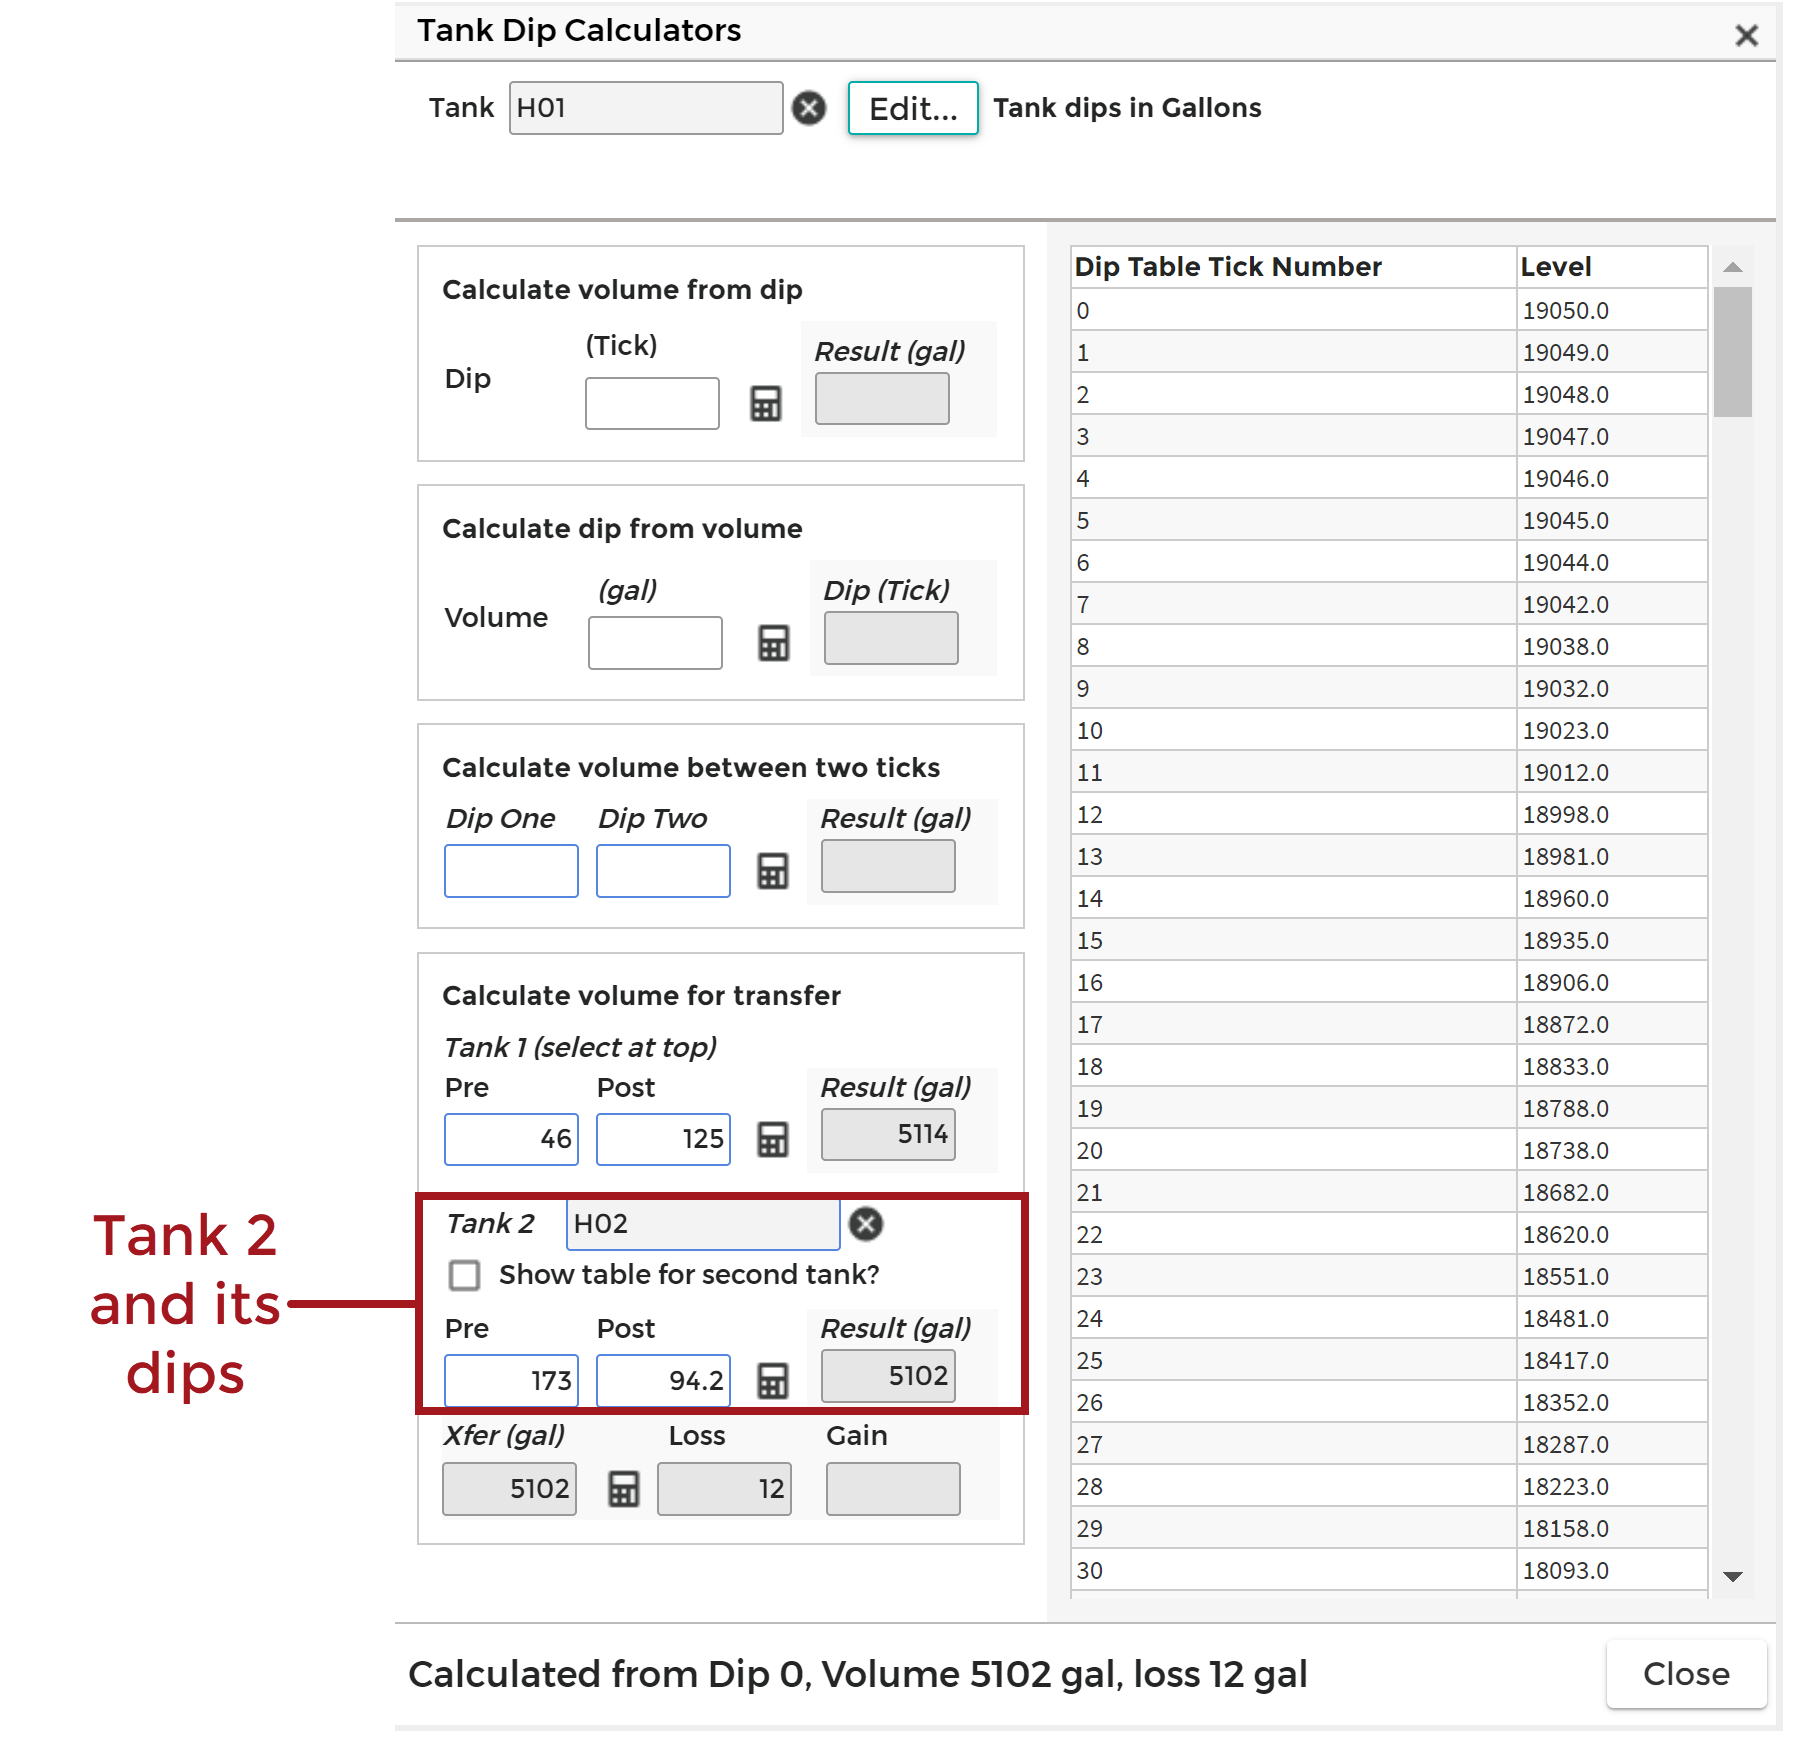Click calculator icon next to Tank 2 Post field

pos(773,1381)
